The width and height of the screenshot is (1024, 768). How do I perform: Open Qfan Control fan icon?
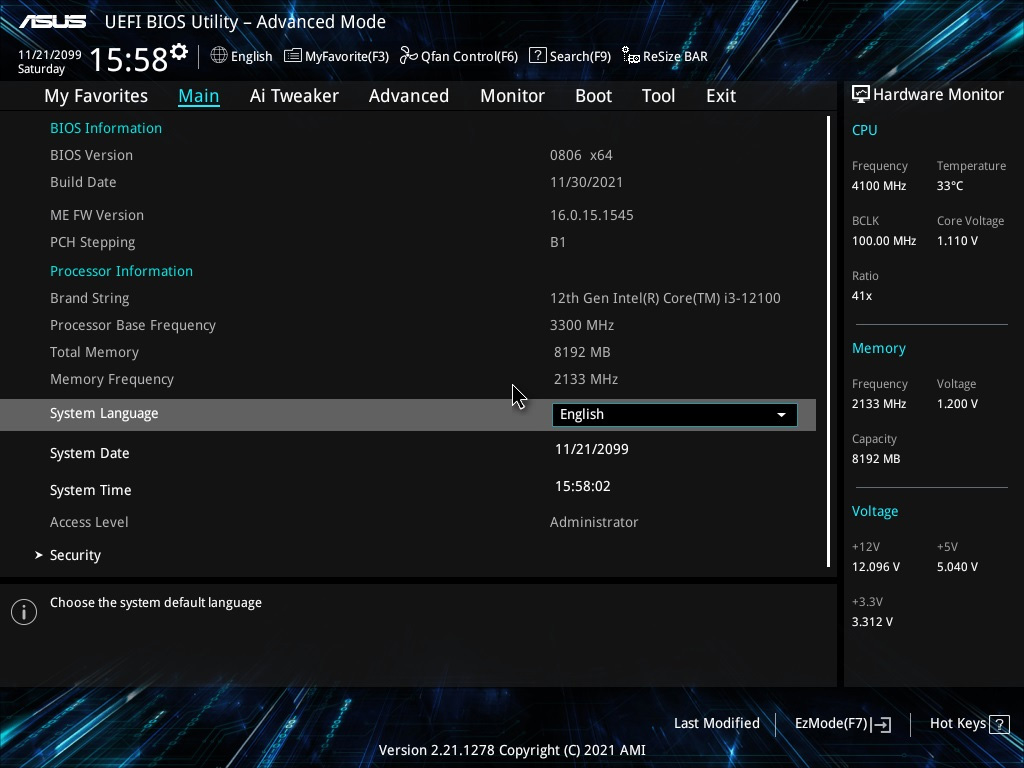pos(409,56)
